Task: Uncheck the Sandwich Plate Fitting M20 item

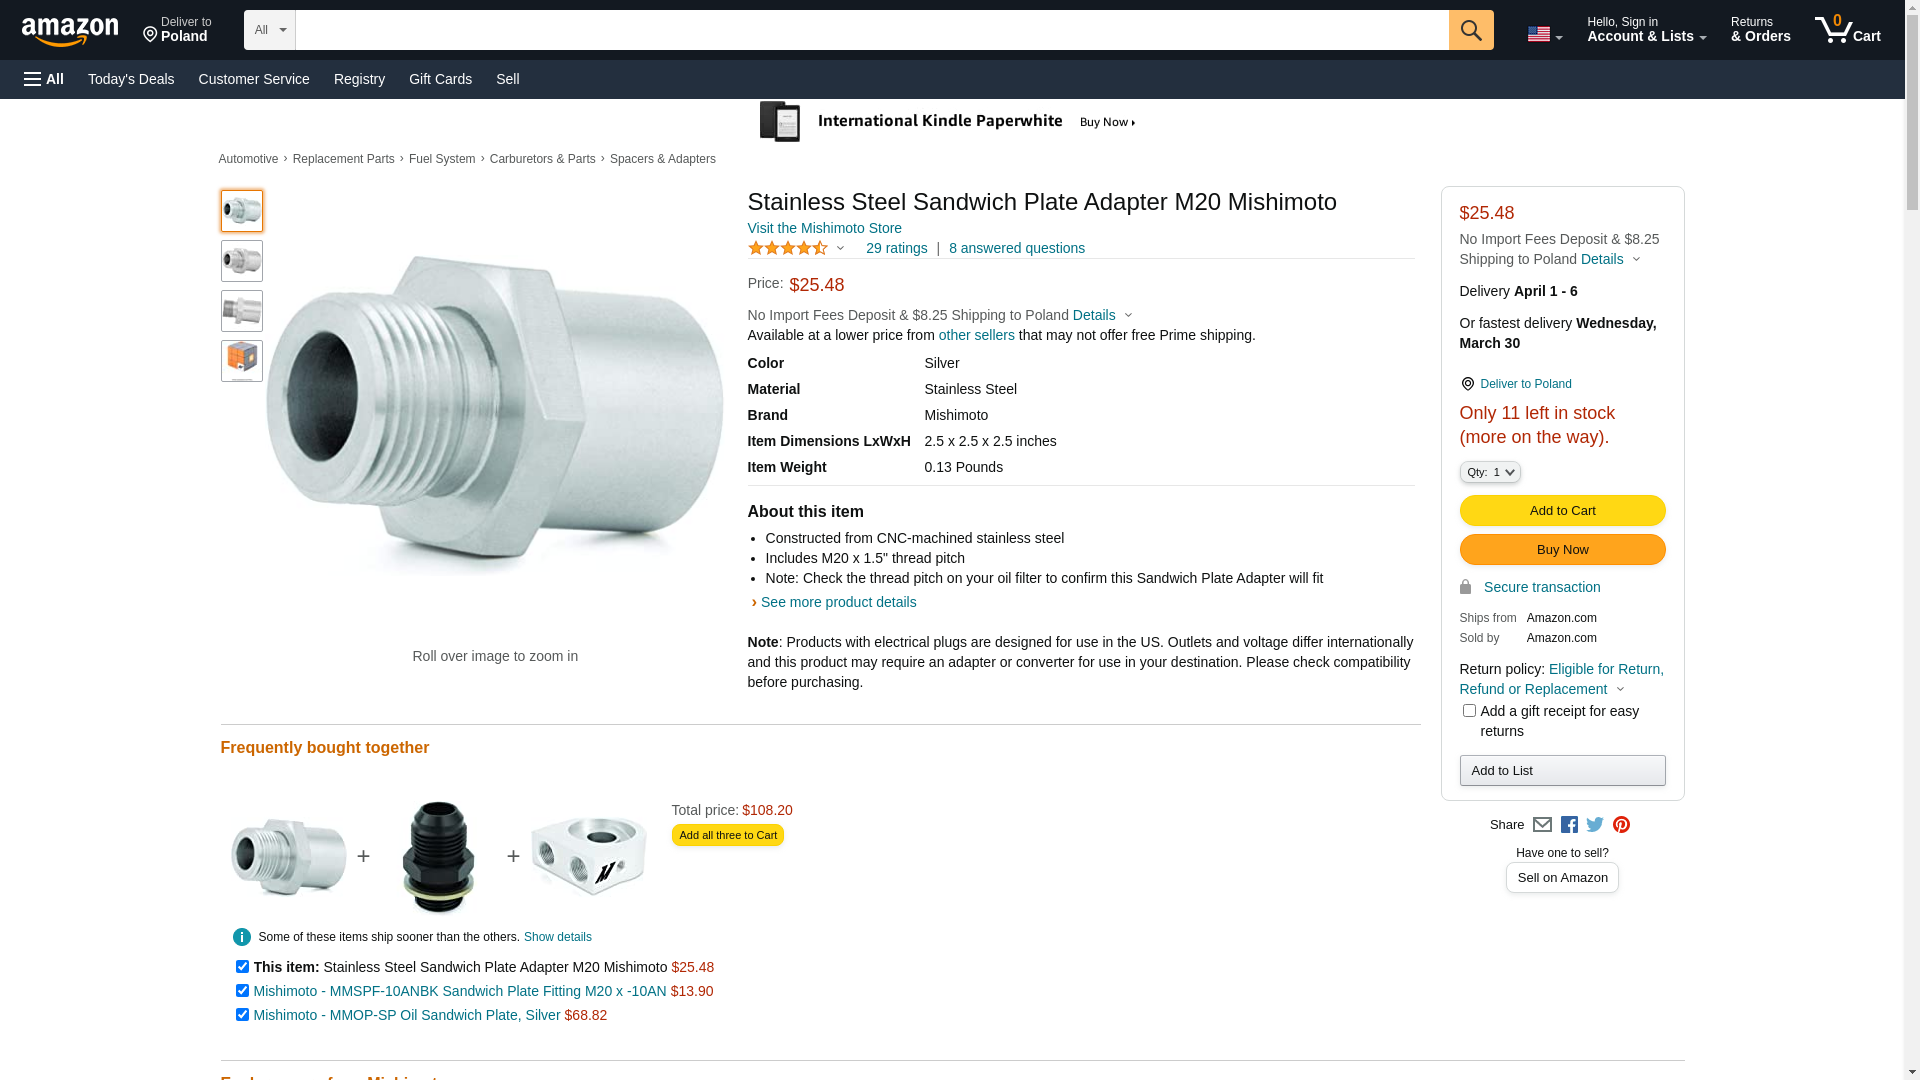Action: [242, 991]
